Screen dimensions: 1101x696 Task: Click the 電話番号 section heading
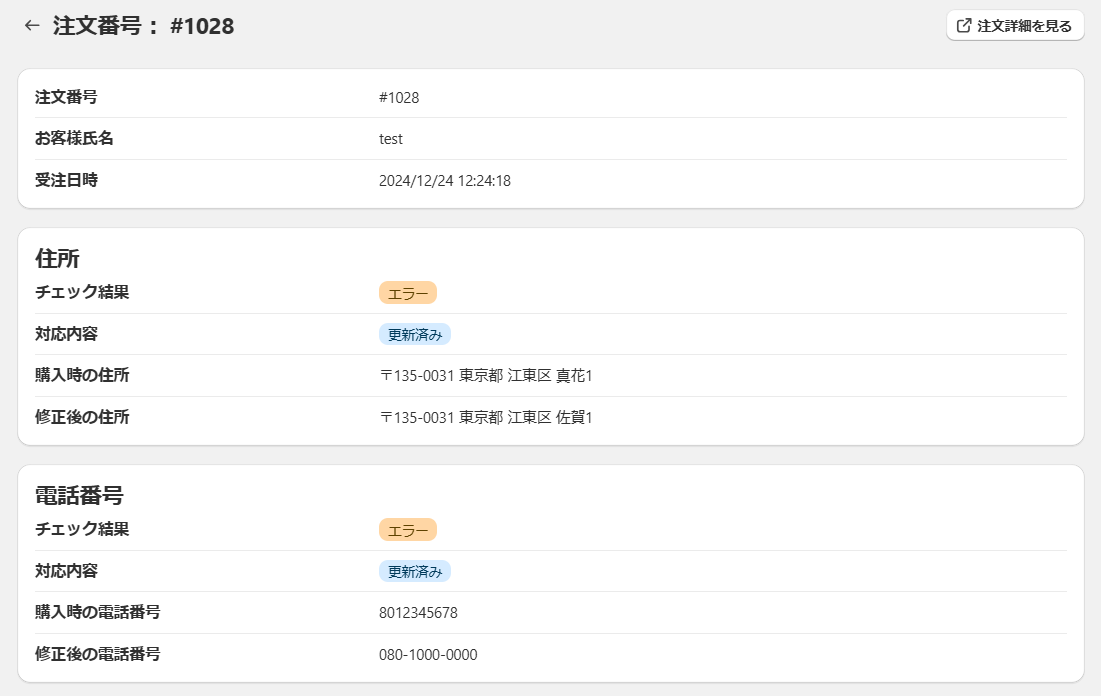coord(79,495)
